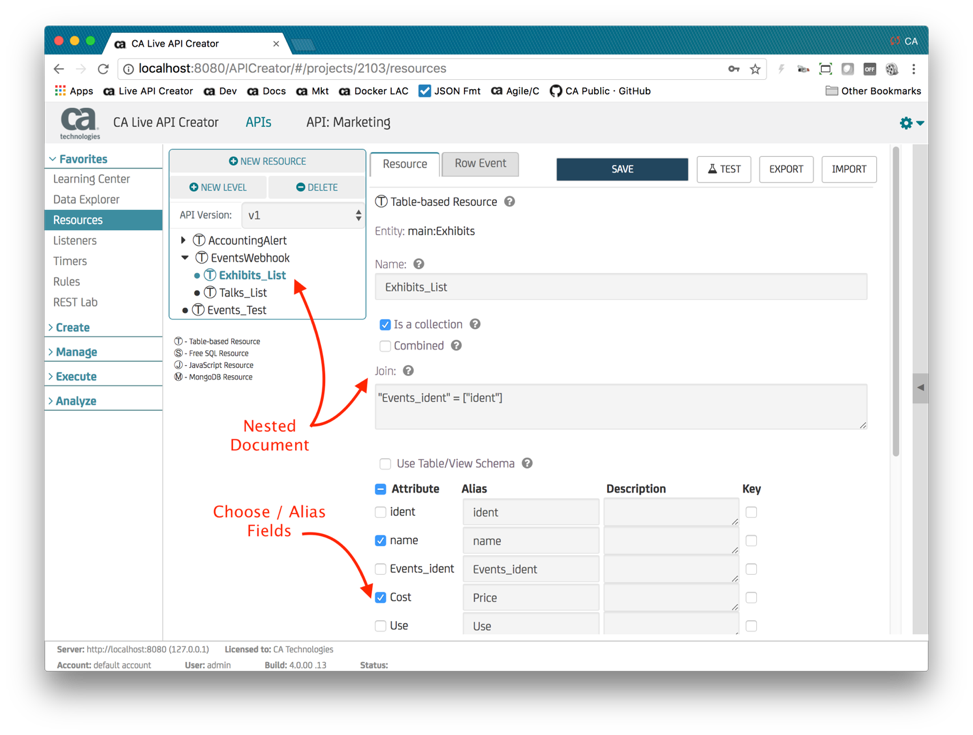The height and width of the screenshot is (735, 973).
Task: Go to the APIs link
Action: pos(258,122)
